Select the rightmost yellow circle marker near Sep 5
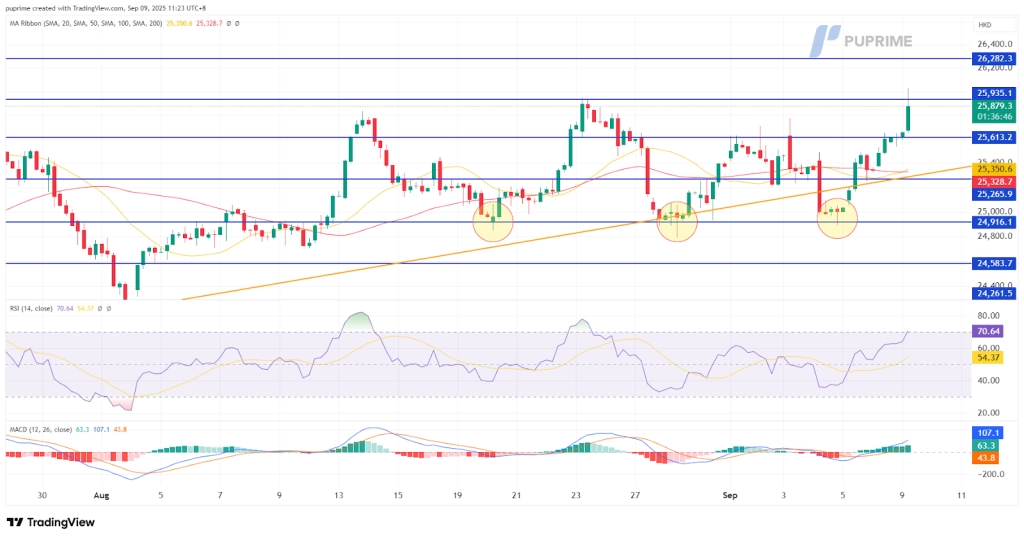Image resolution: width=1024 pixels, height=539 pixels. [837, 217]
